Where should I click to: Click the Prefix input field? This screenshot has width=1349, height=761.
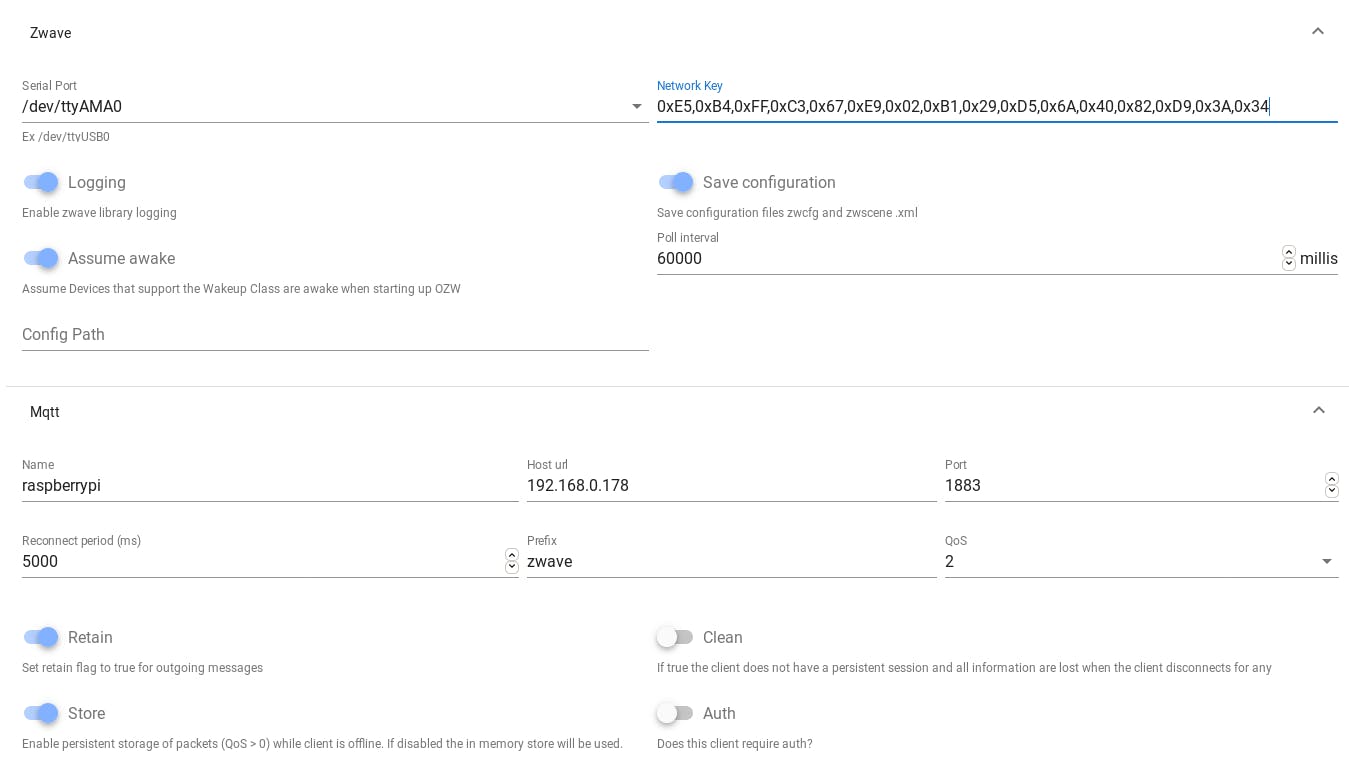pos(731,562)
